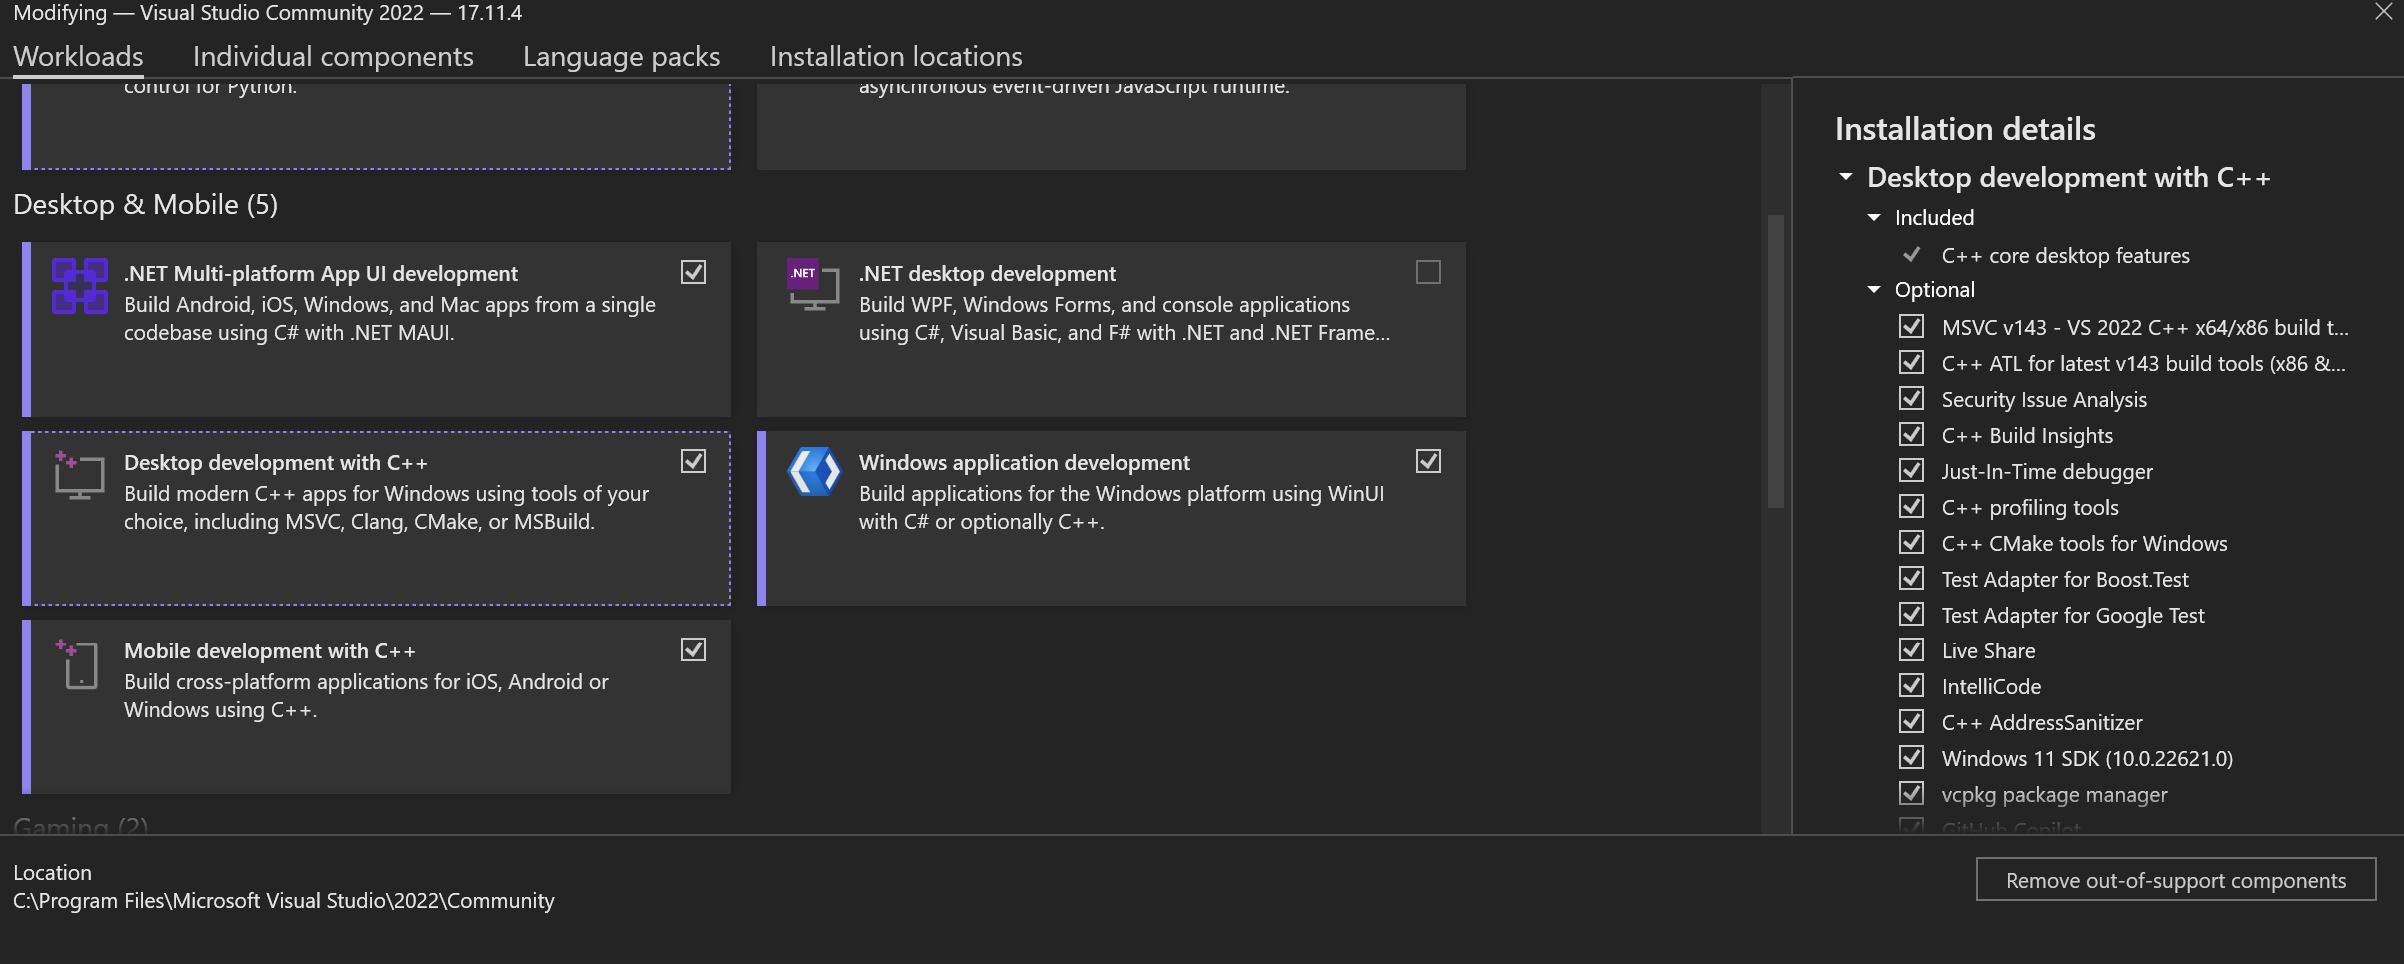
Task: Uncheck C++ ATL for latest v143 build tools
Action: (1911, 363)
